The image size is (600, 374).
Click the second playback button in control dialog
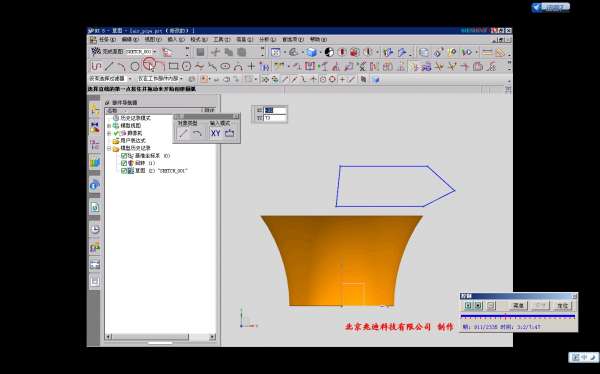tap(478, 305)
